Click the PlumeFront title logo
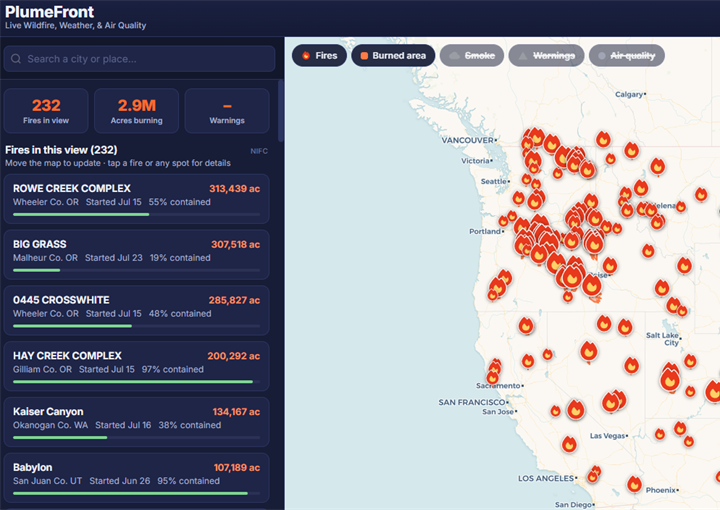 pyautogui.click(x=49, y=11)
